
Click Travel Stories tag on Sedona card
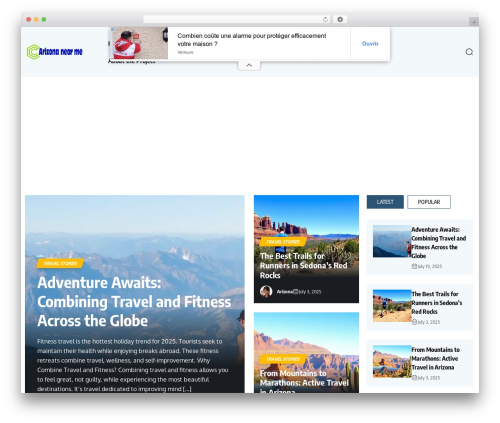(283, 242)
